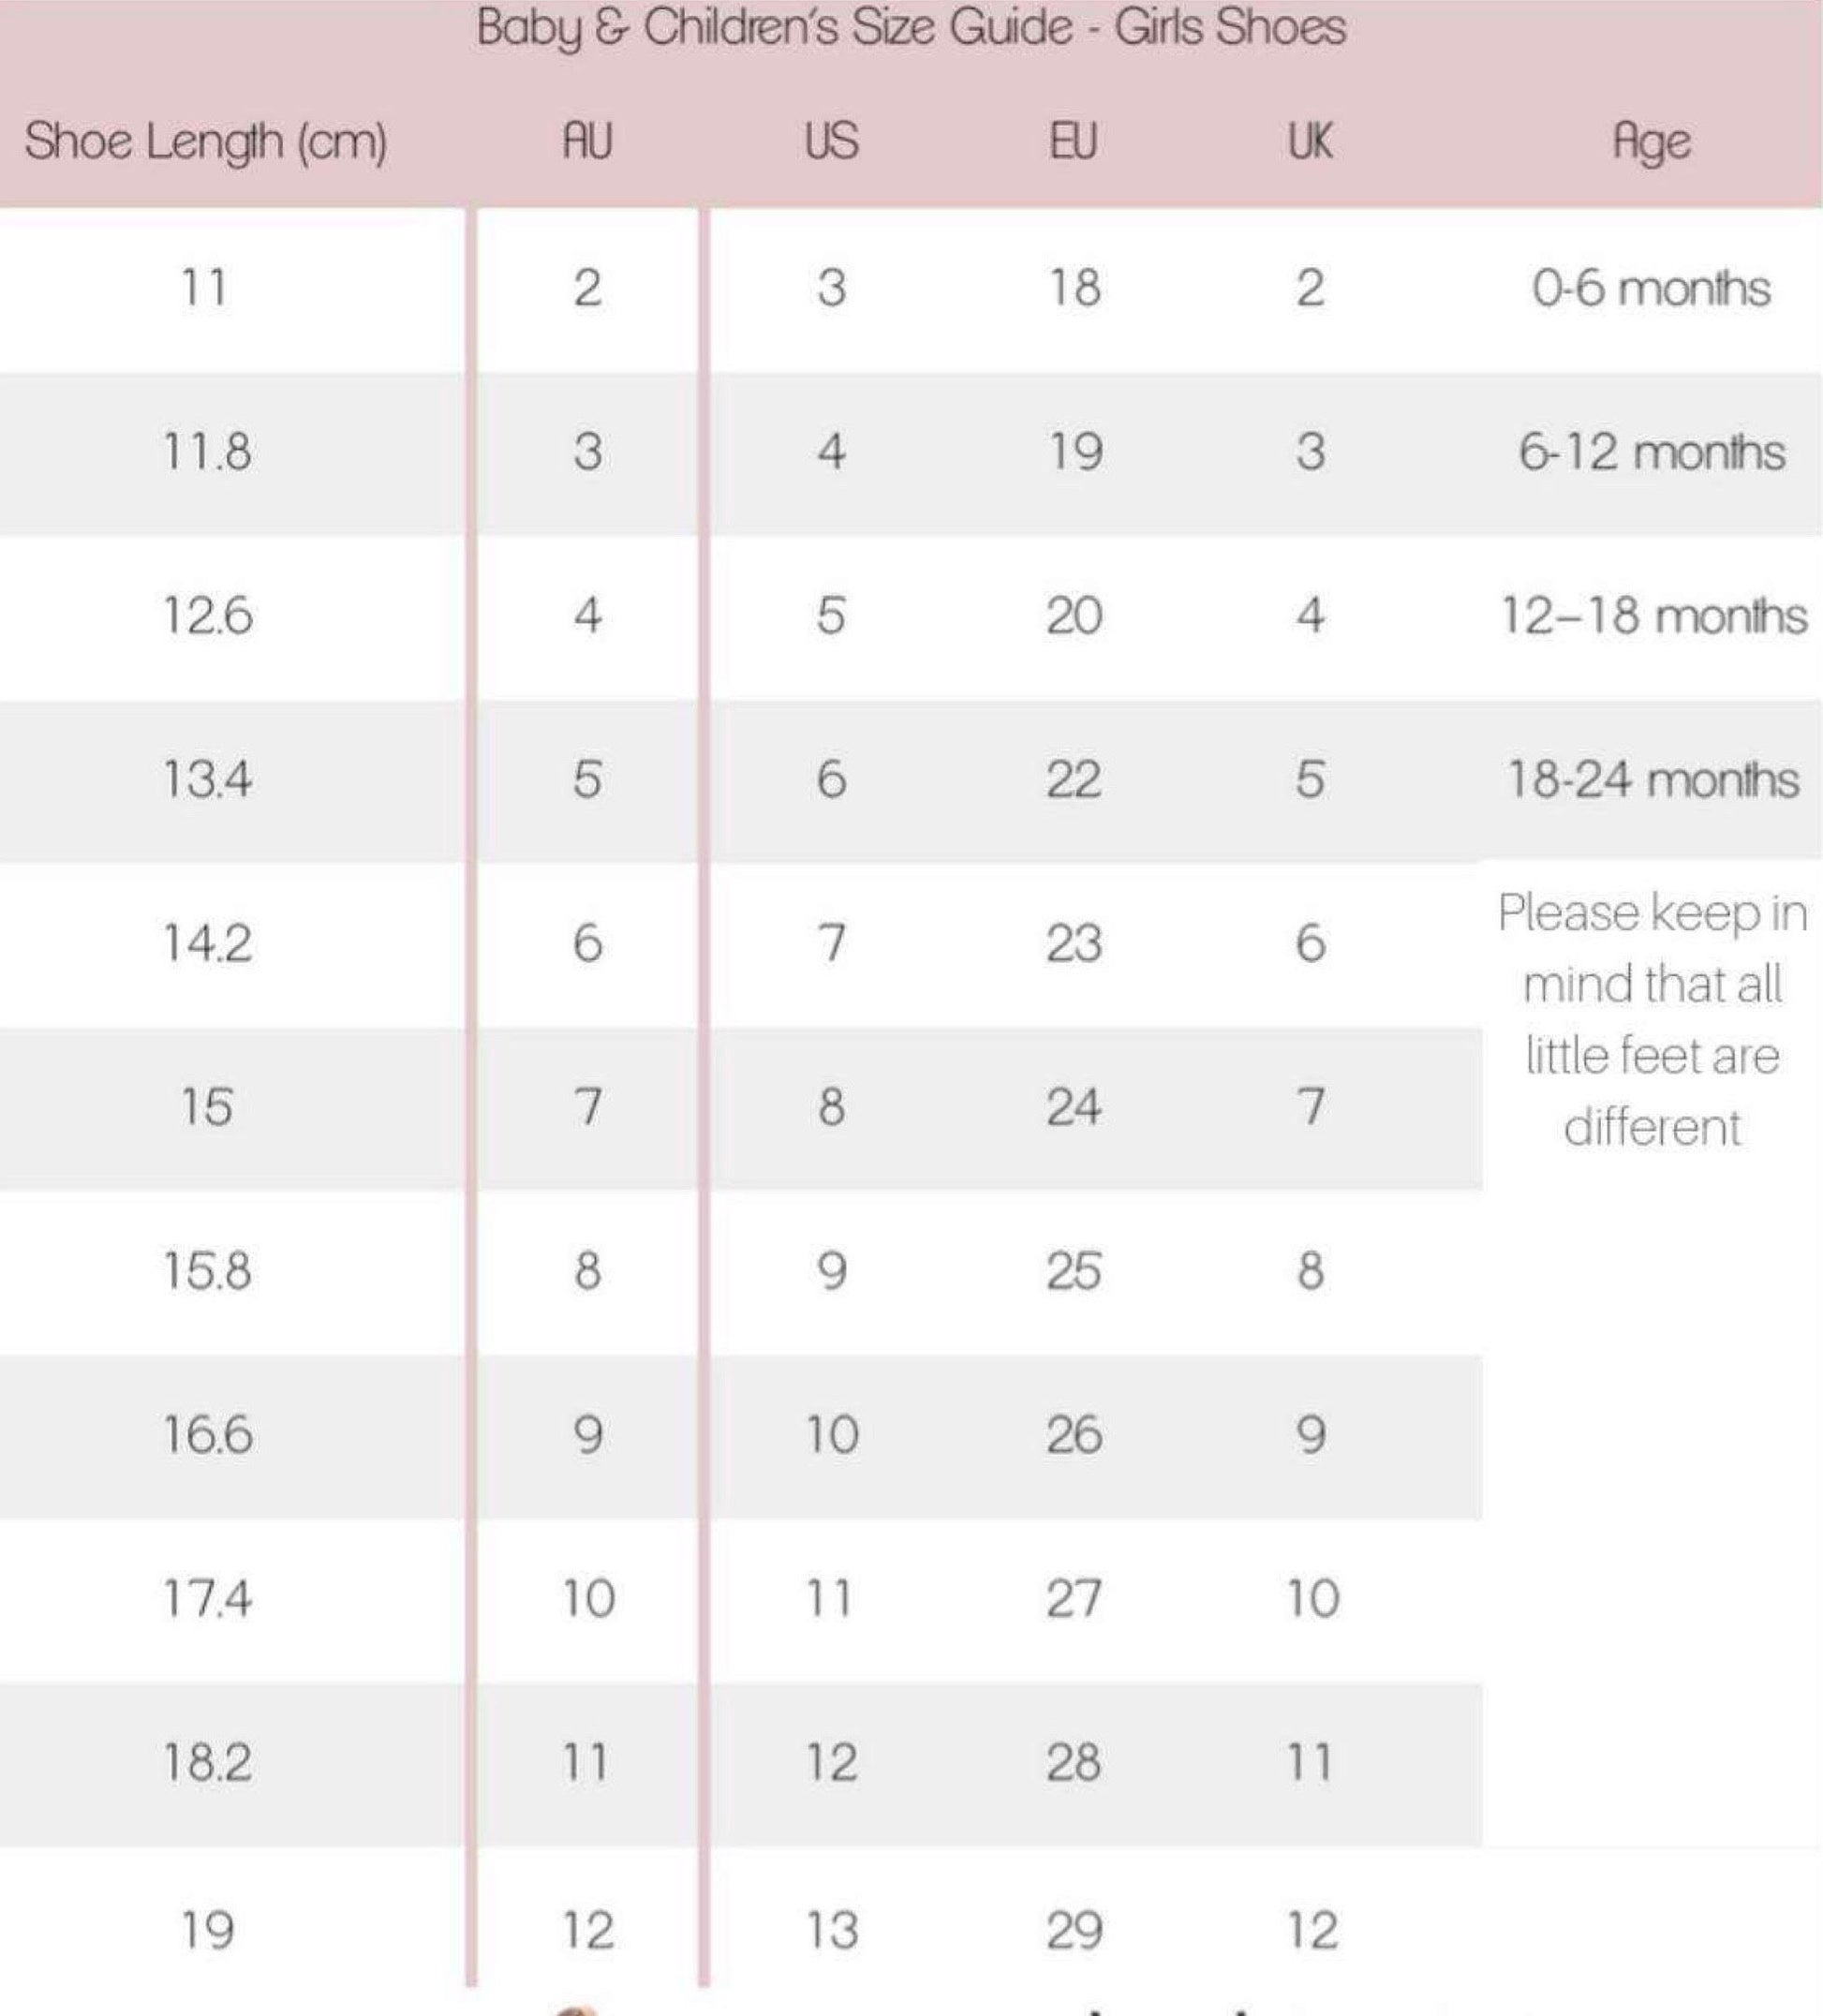Click the little feet are different note

pyautogui.click(x=1652, y=1020)
